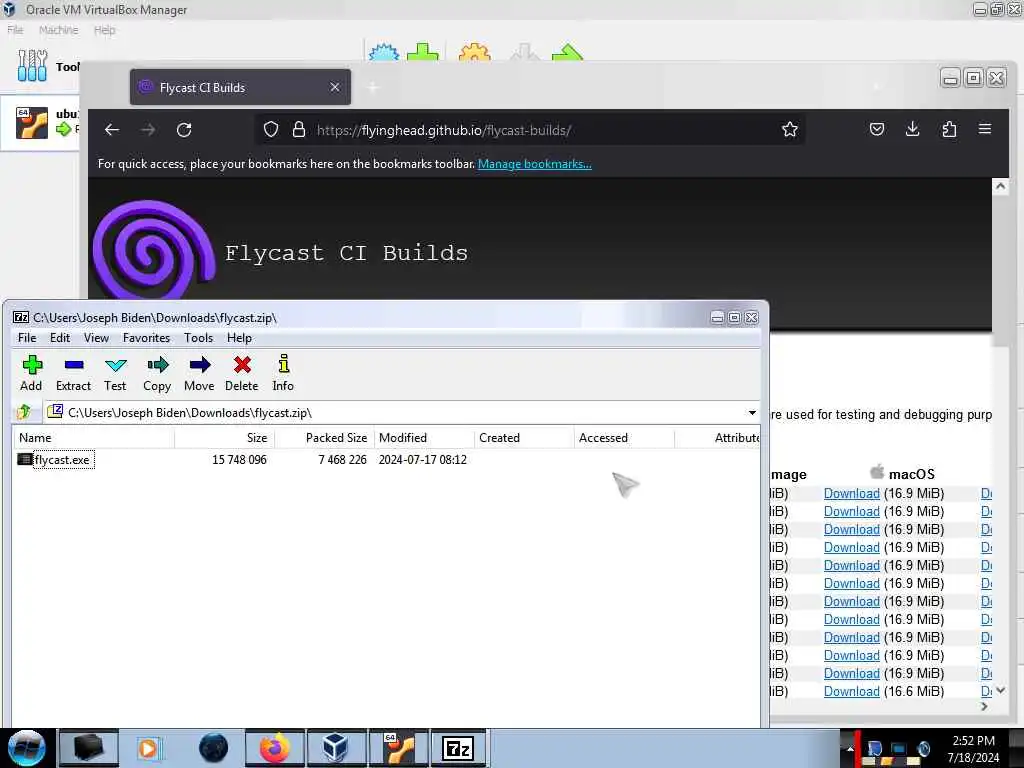The image size is (1024, 768).
Task: Run the Test archive tool
Action: click(x=115, y=374)
